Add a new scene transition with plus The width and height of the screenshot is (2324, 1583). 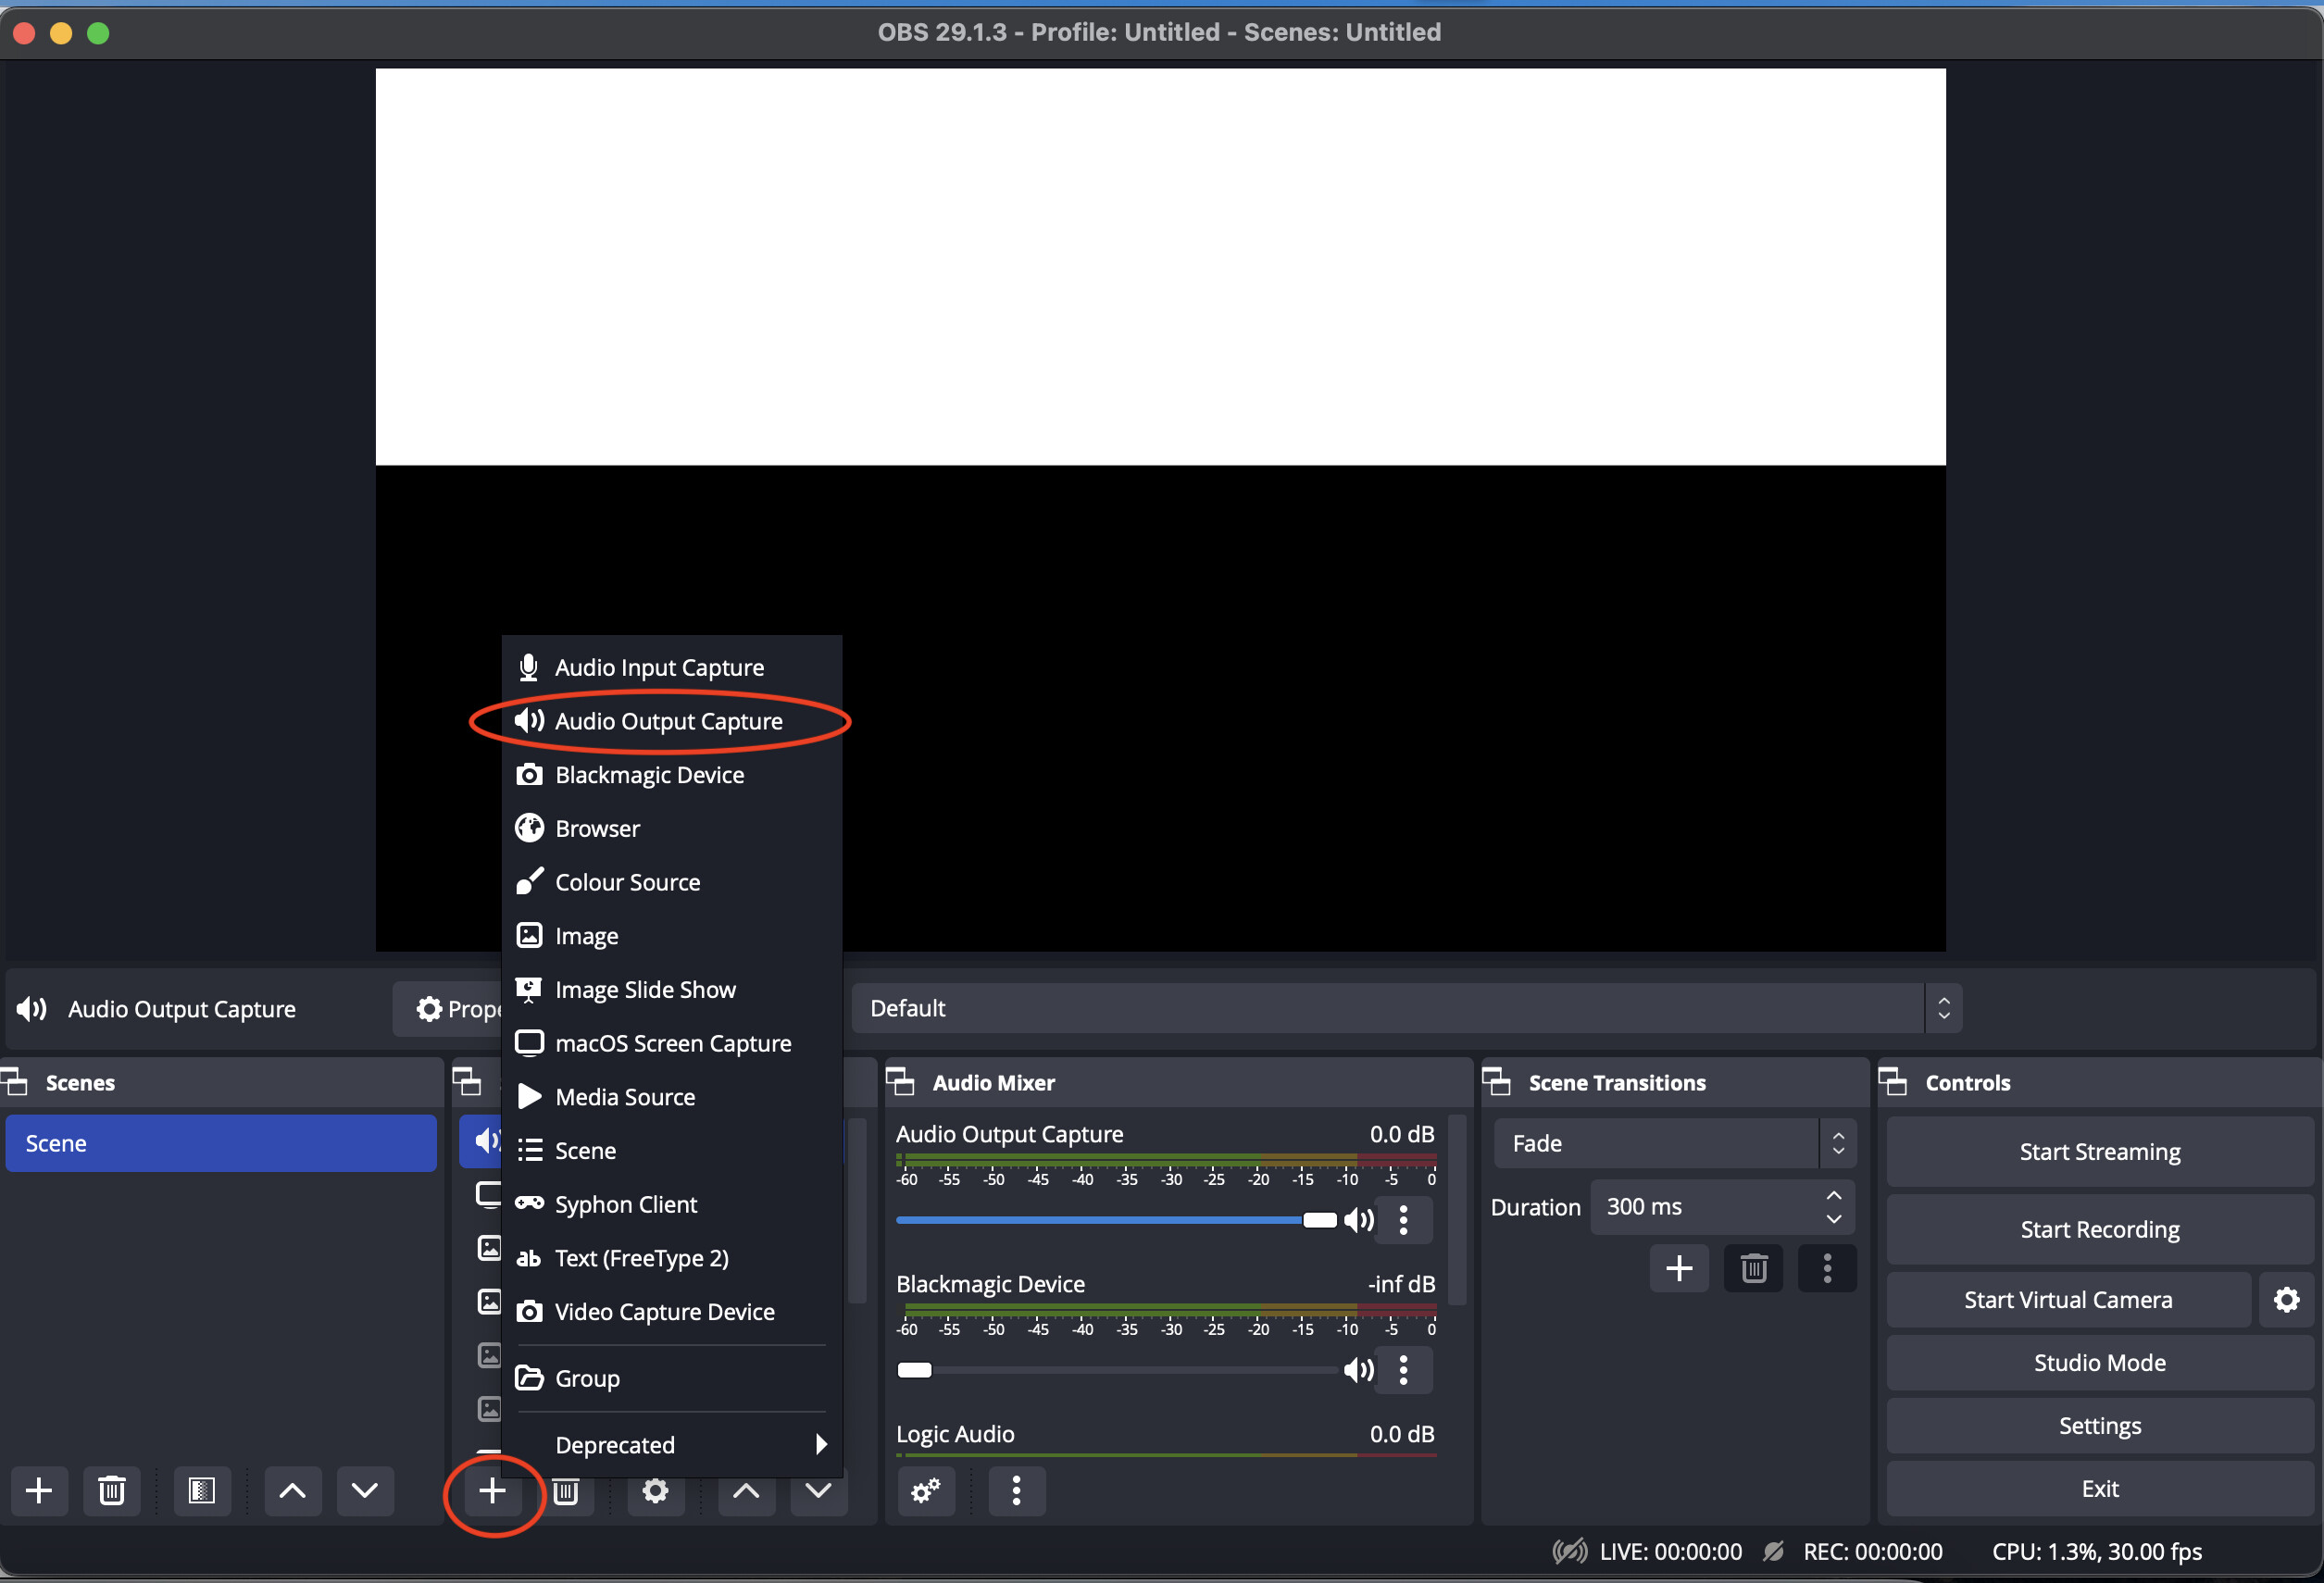pos(1679,1269)
